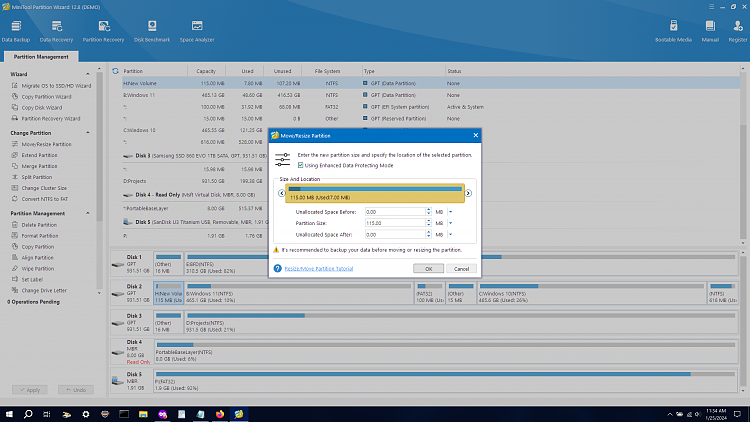Click the spinner on Unallocated Space After
This screenshot has width=750, height=422.
point(429,234)
